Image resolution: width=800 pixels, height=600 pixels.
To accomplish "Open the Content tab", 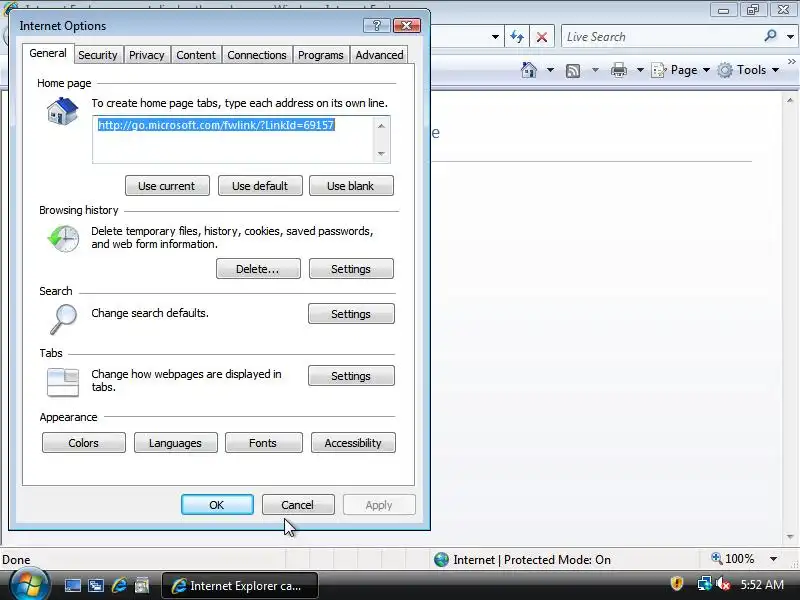I will pyautogui.click(x=196, y=55).
